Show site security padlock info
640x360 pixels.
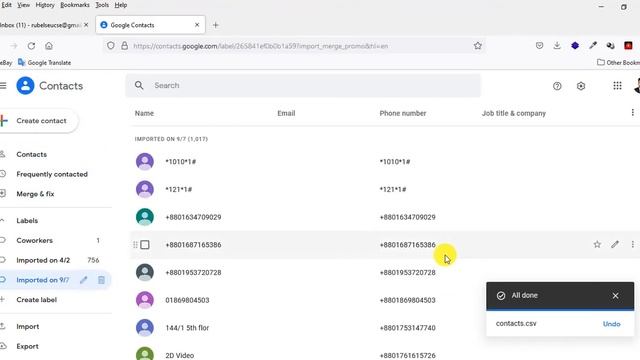124,46
